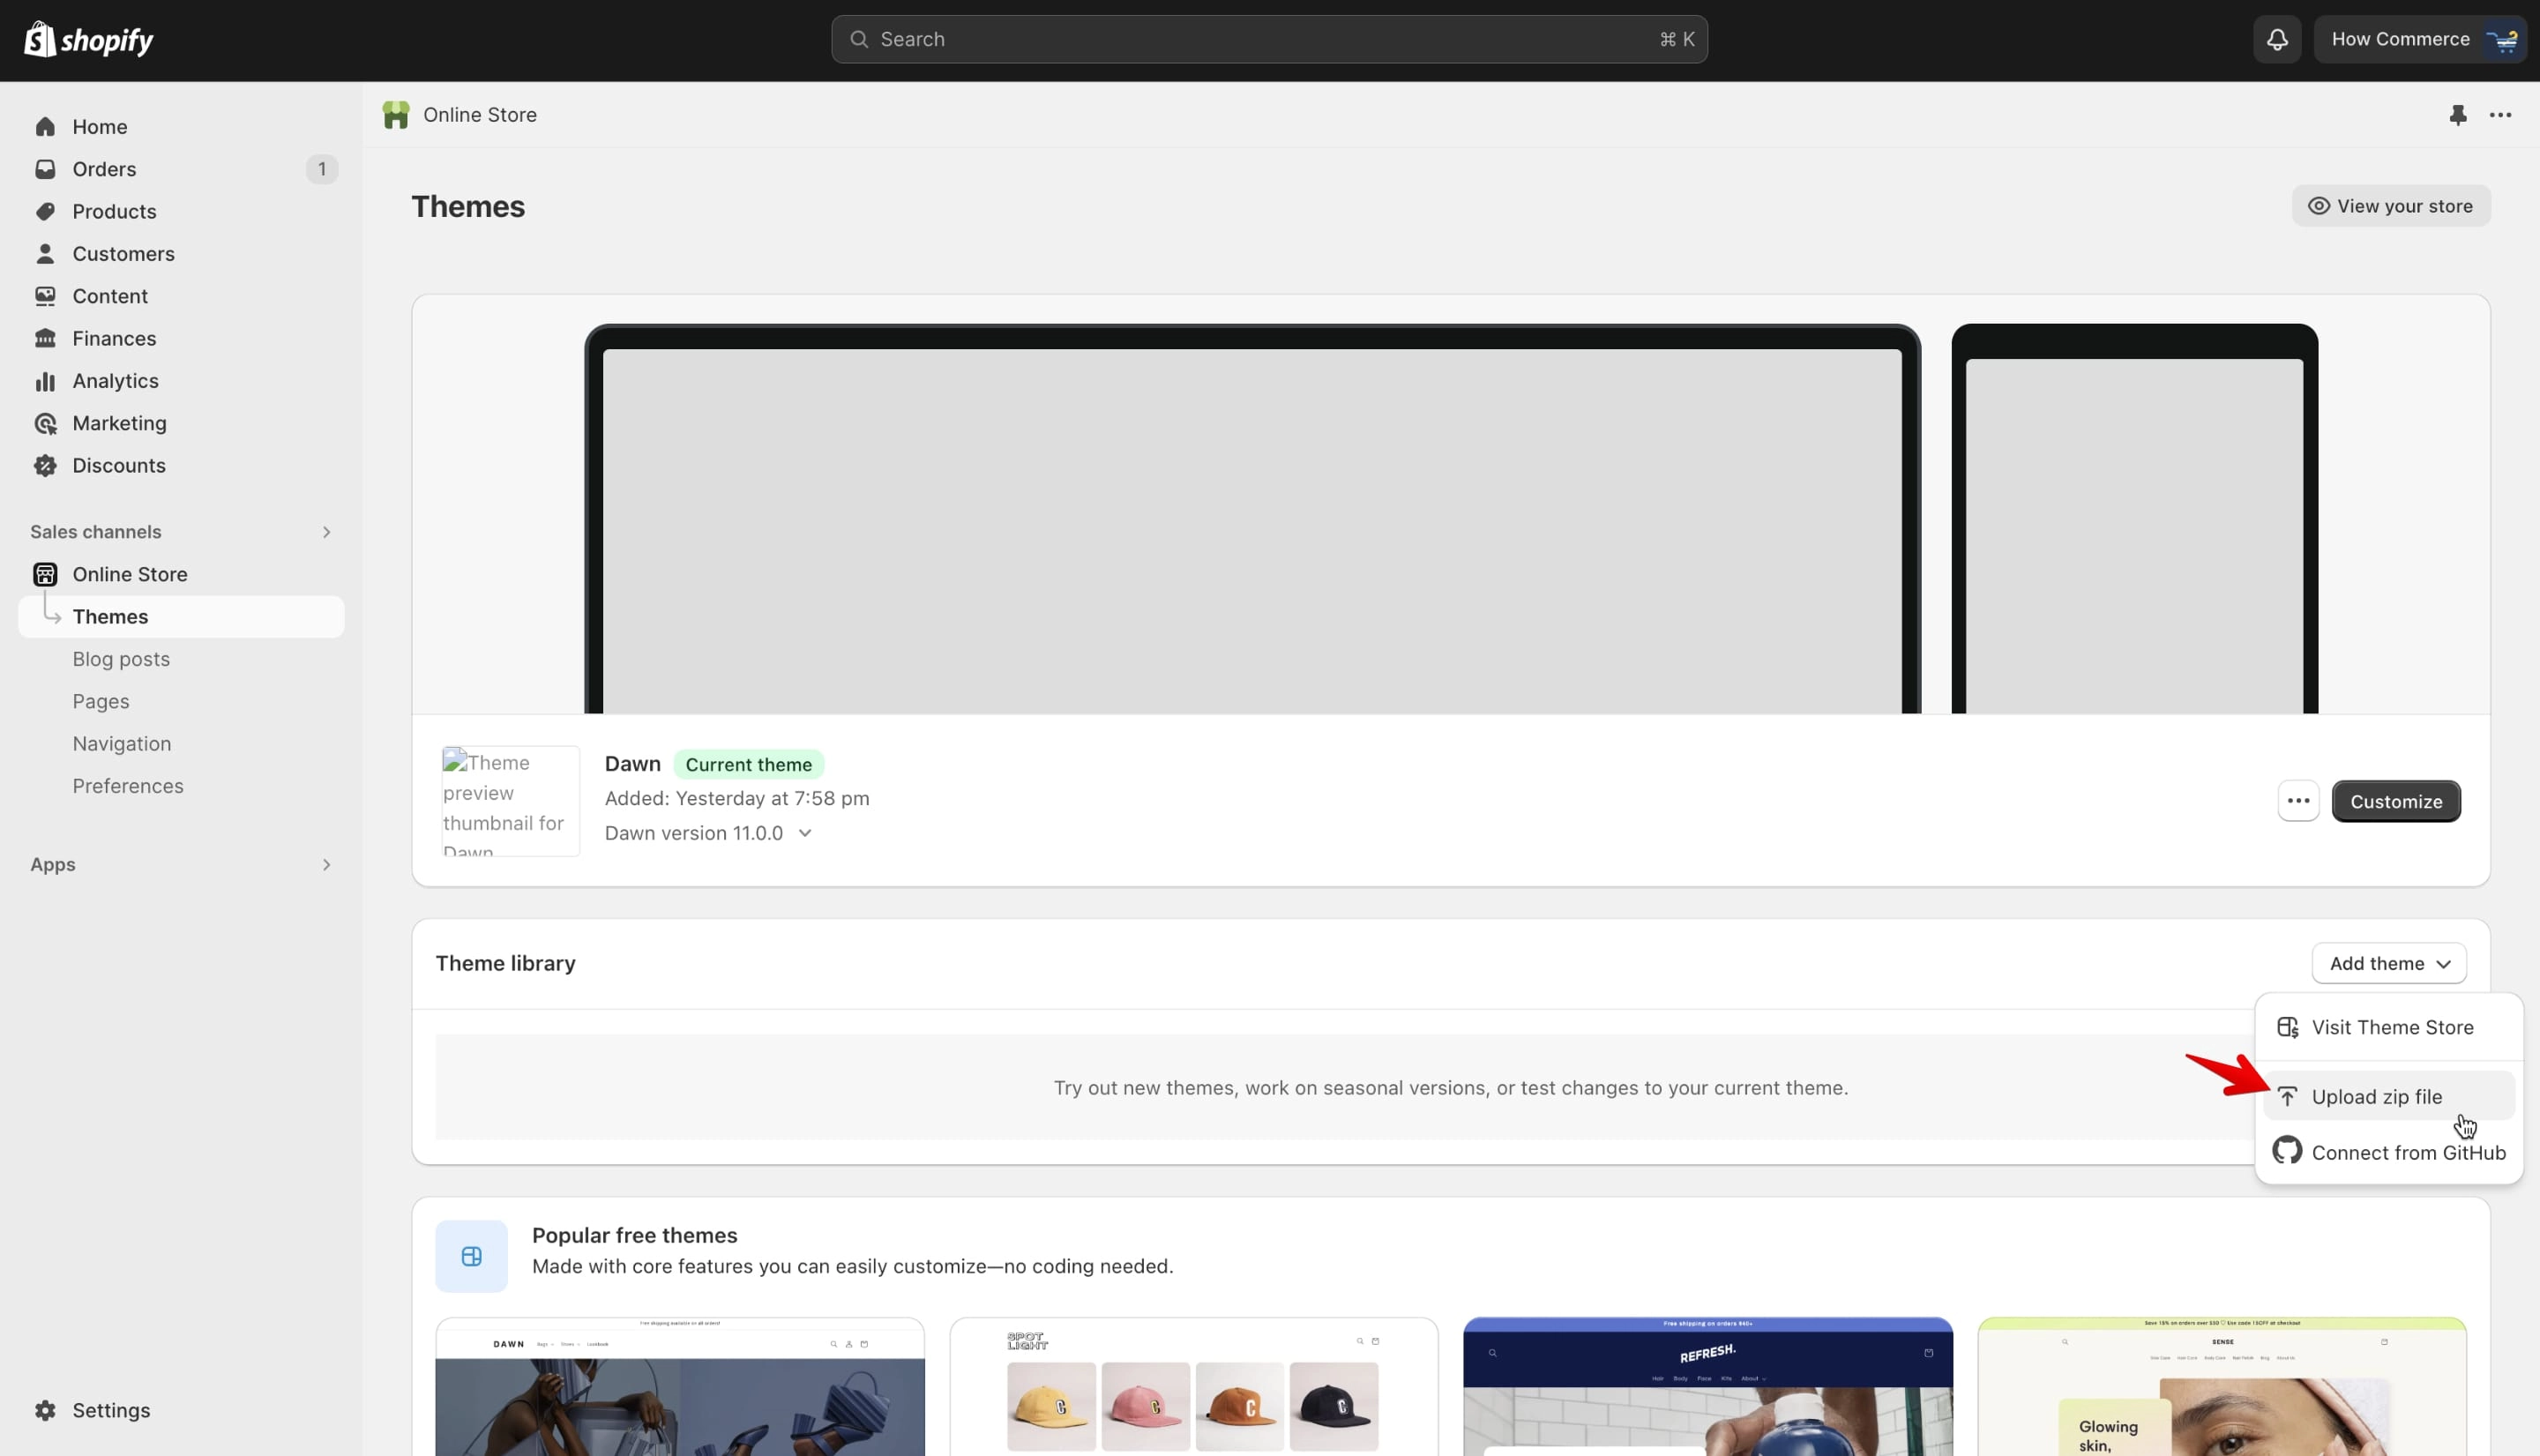This screenshot has height=1456, width=2540.
Task: Click the Customize button
Action: [2396, 801]
